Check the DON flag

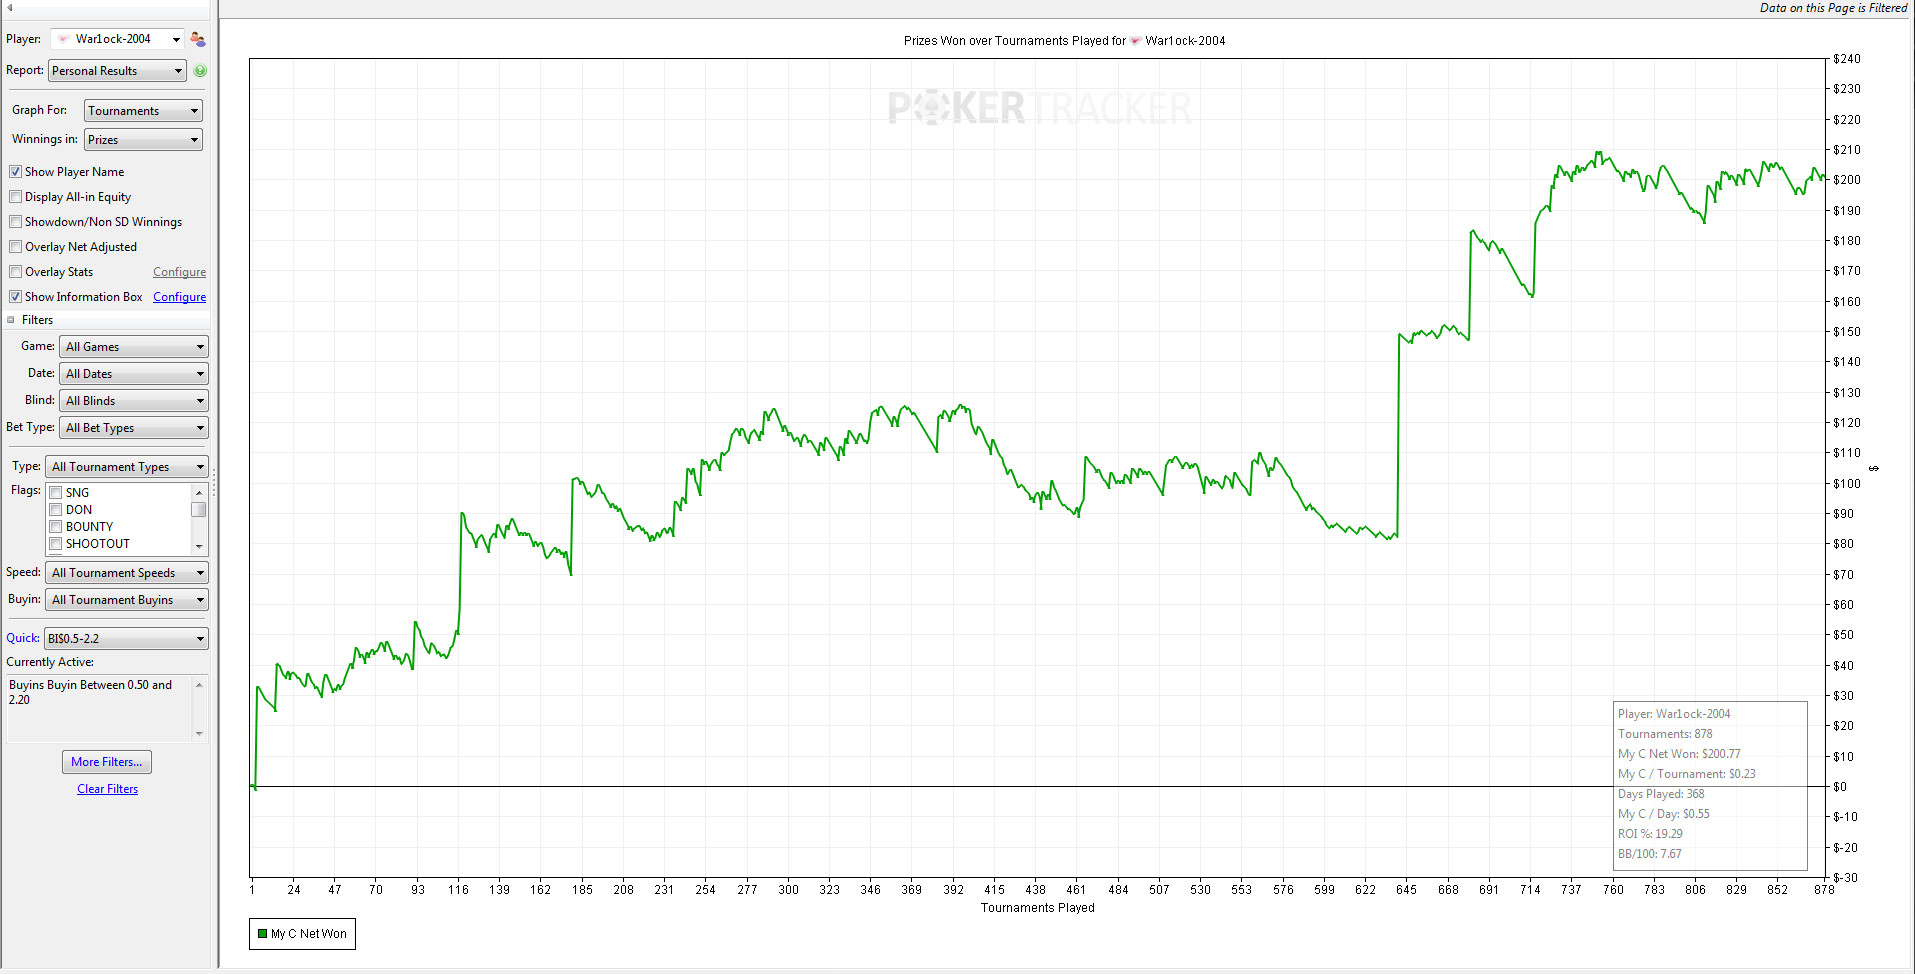(x=56, y=510)
